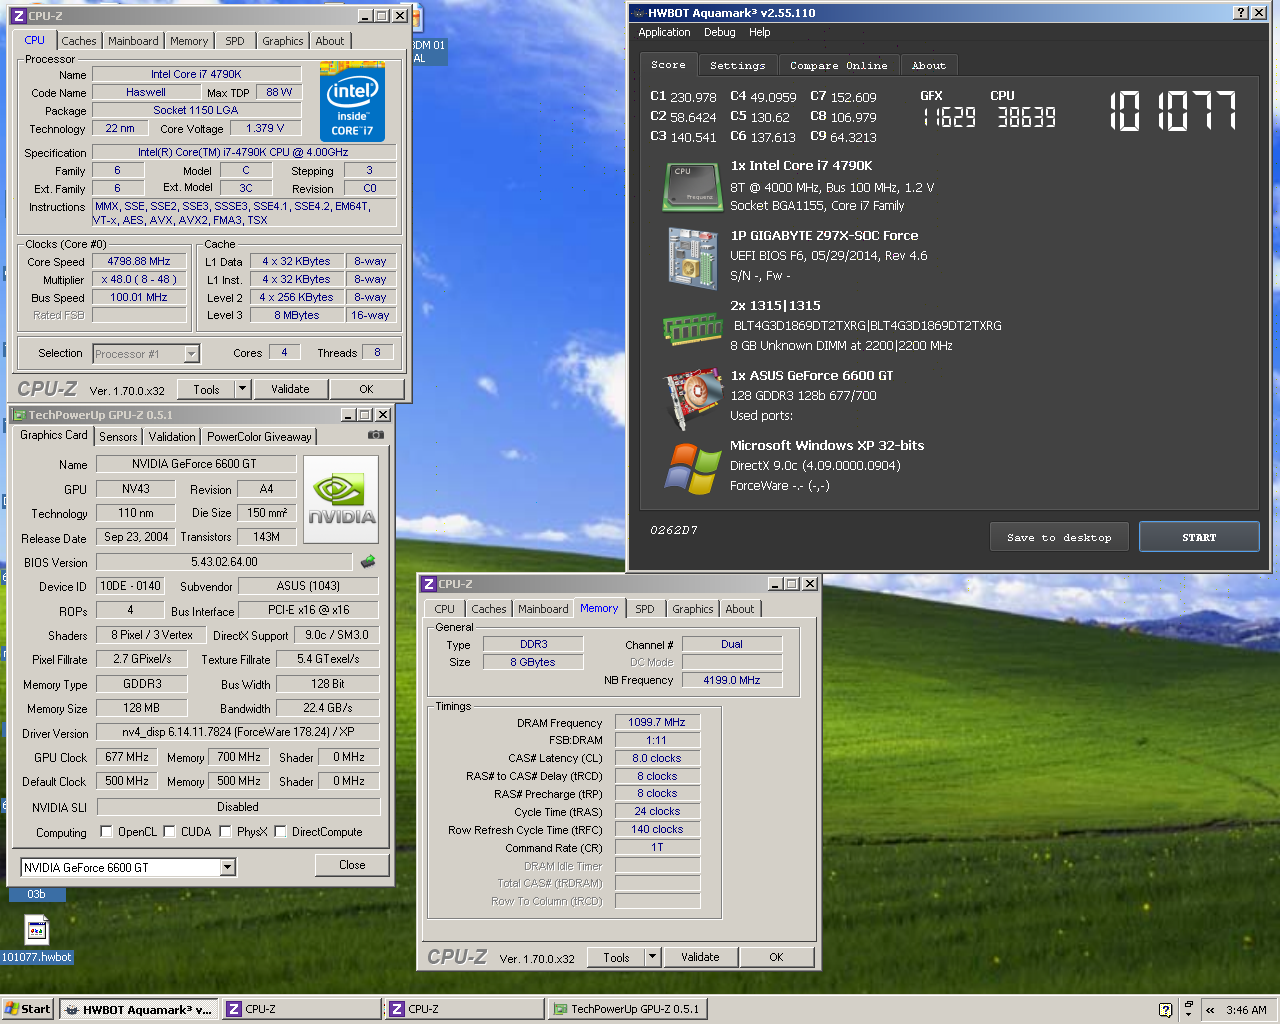Enable the CUDA checkbox in GPU-Z
1280x1024 pixels.
(170, 831)
